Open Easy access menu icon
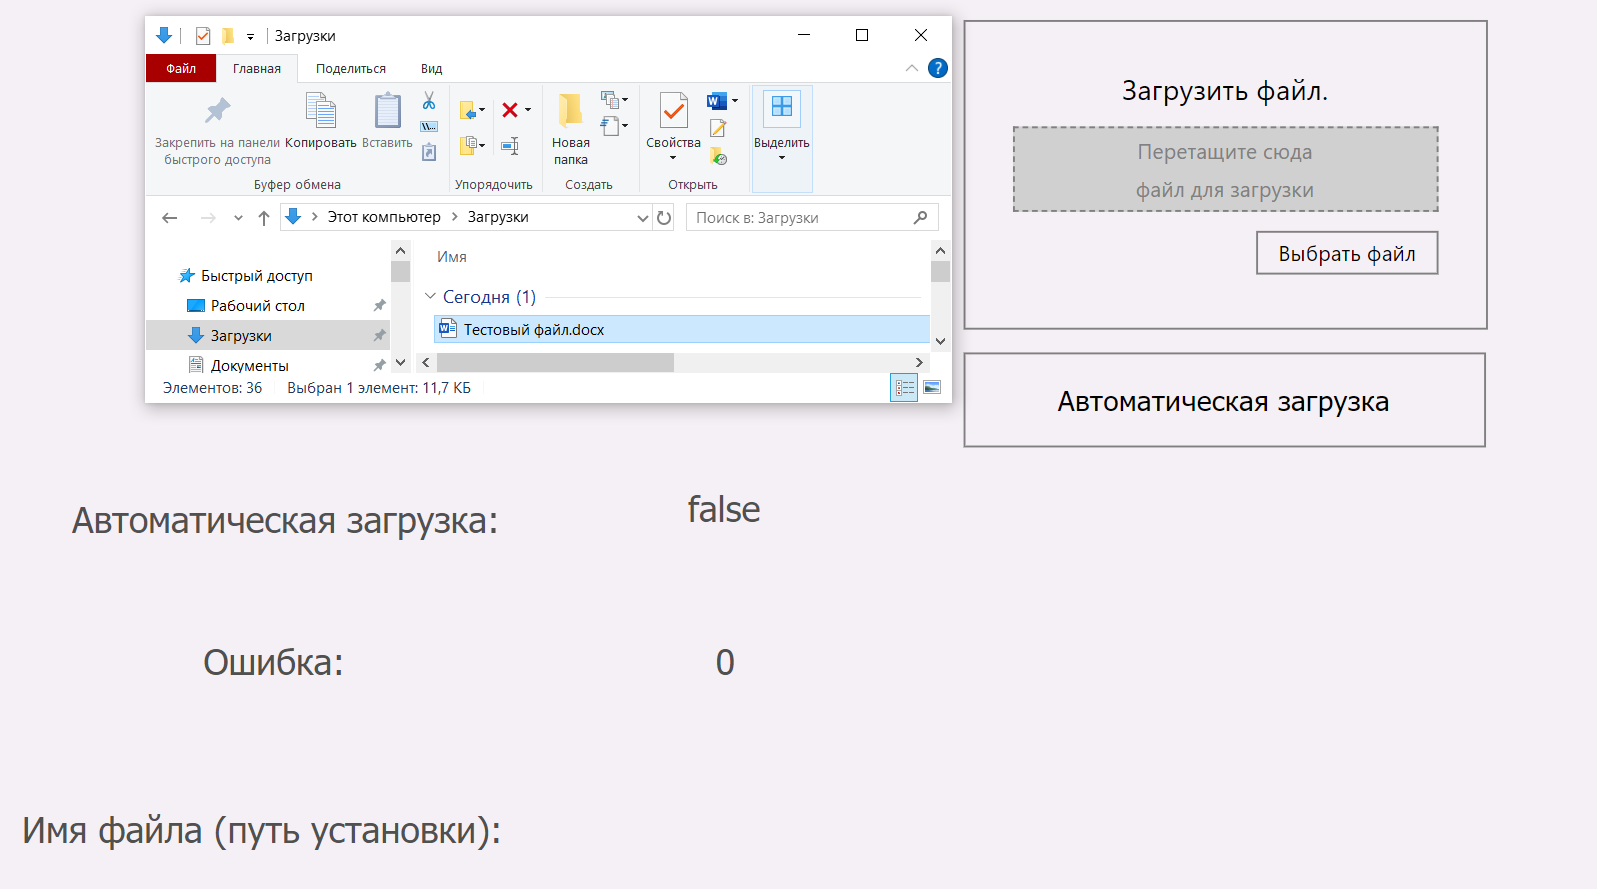Screen dimensions: 1597x889 (x=610, y=126)
